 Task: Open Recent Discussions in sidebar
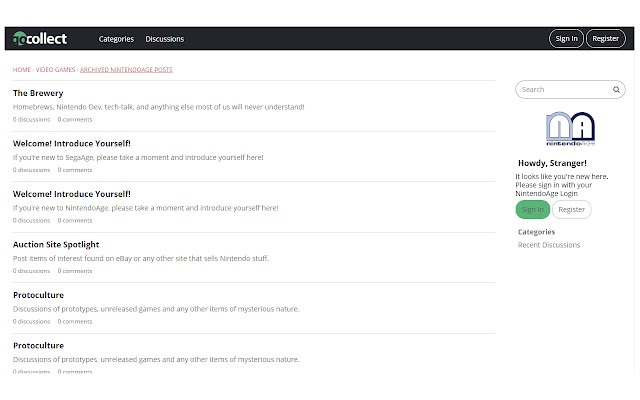coord(549,245)
